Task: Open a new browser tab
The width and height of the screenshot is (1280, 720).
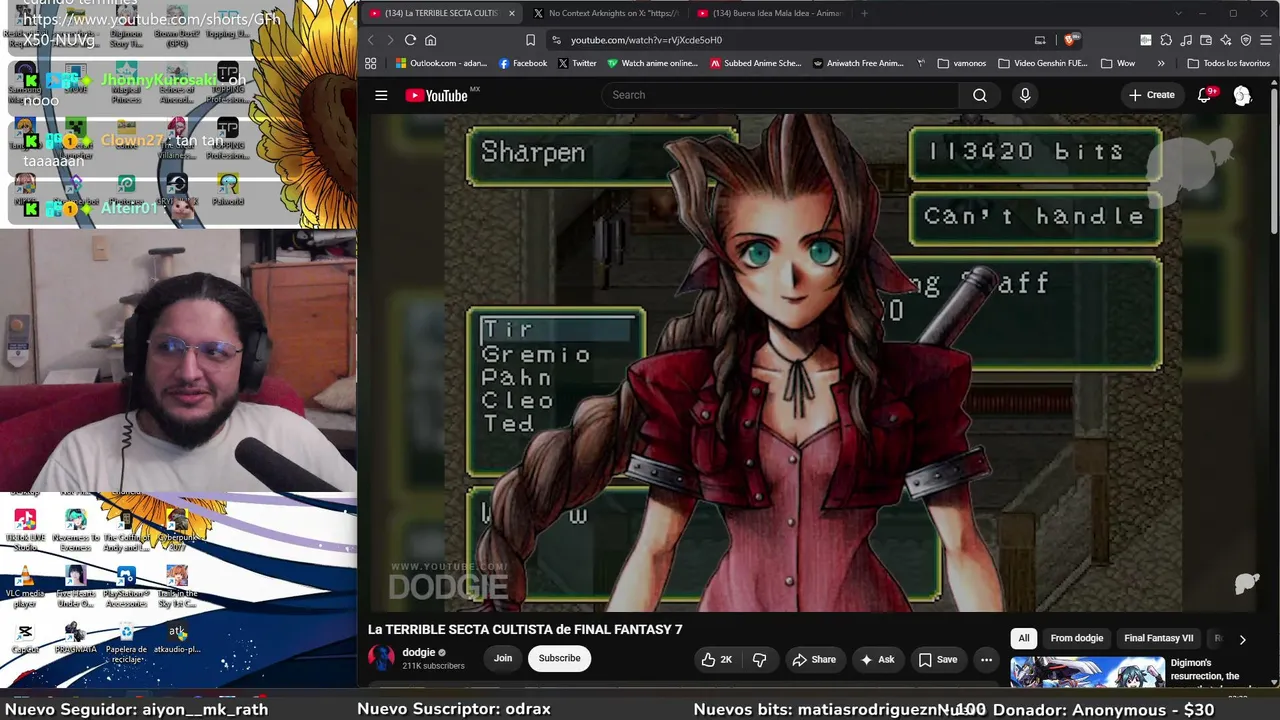Action: coord(865,13)
